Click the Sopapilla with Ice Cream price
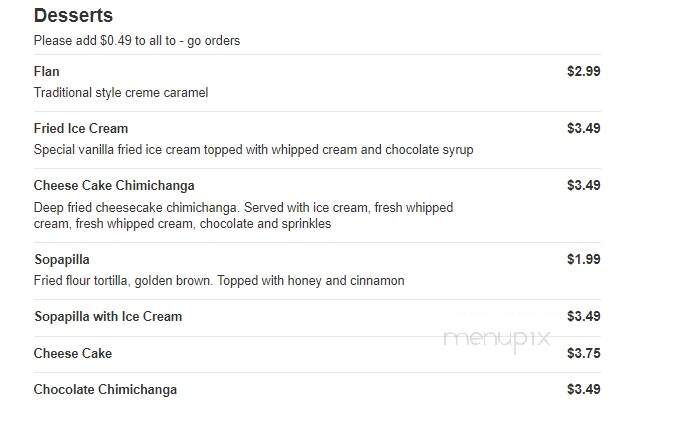The image size is (676, 421). 583,316
